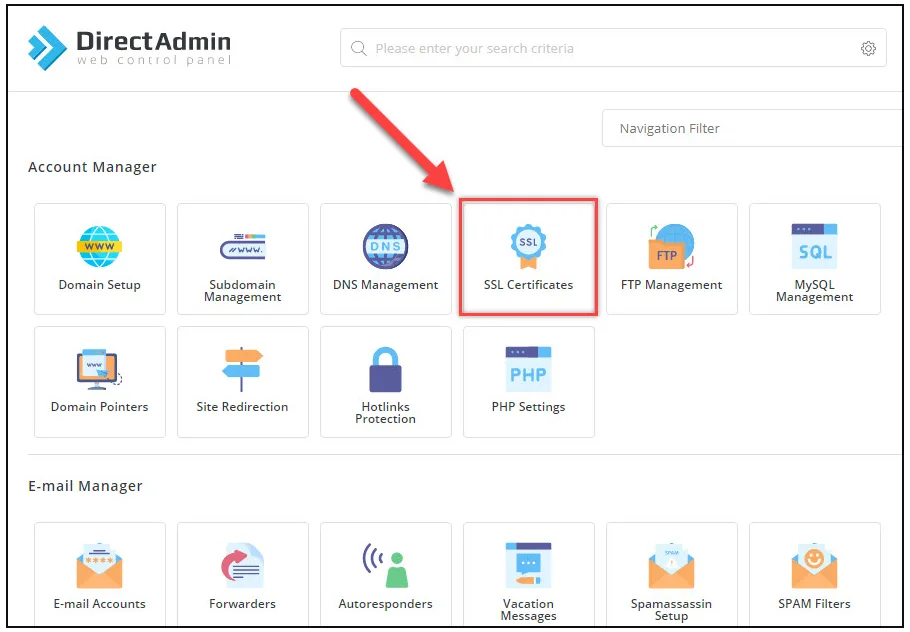The image size is (910, 632).
Task: Open the DNS Management globe icon
Action: pos(385,246)
